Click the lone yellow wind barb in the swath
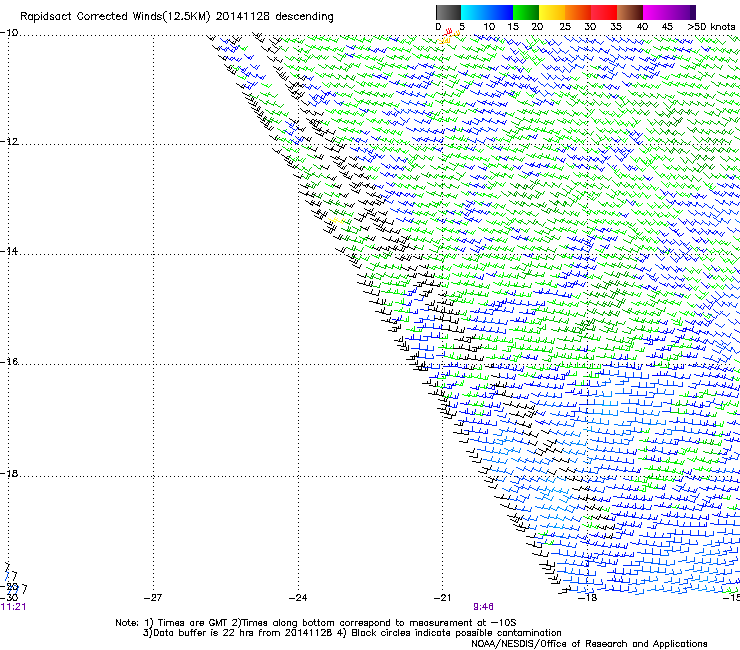 (x=336, y=220)
